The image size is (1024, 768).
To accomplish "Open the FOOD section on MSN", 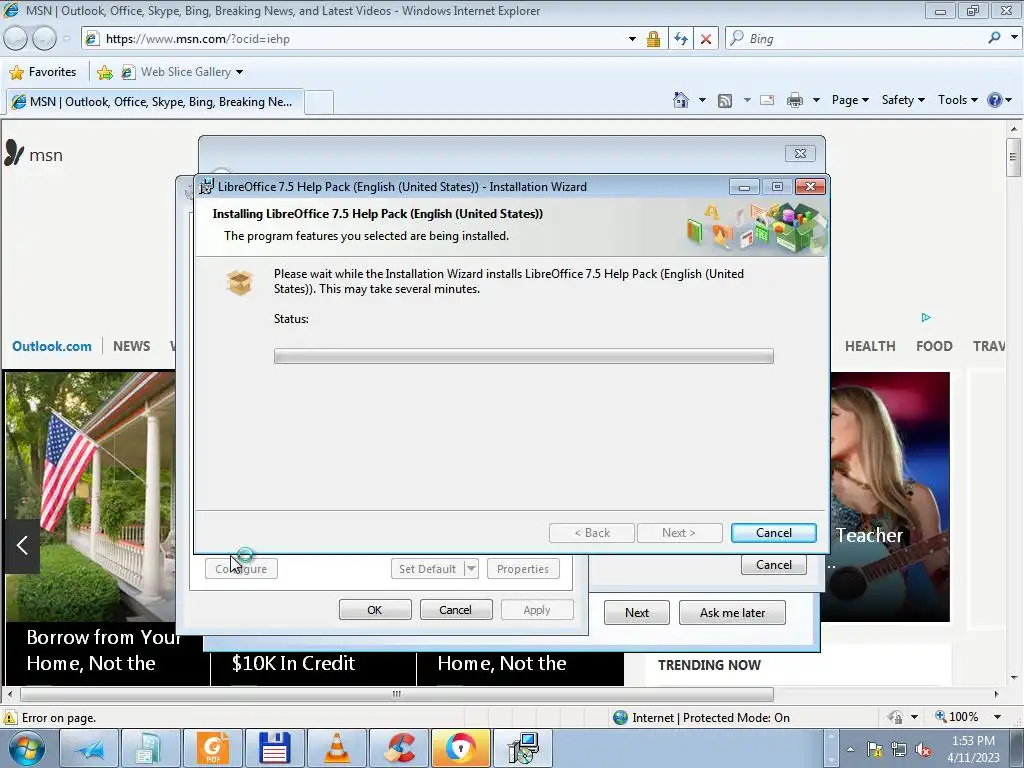I will (x=934, y=346).
